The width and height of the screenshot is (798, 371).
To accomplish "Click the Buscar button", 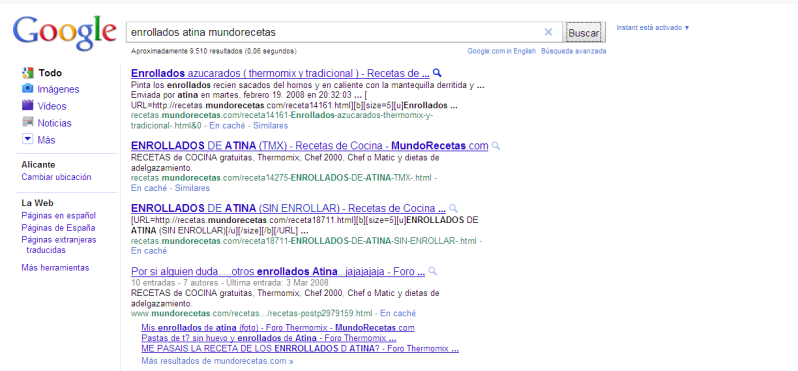I will click(583, 33).
